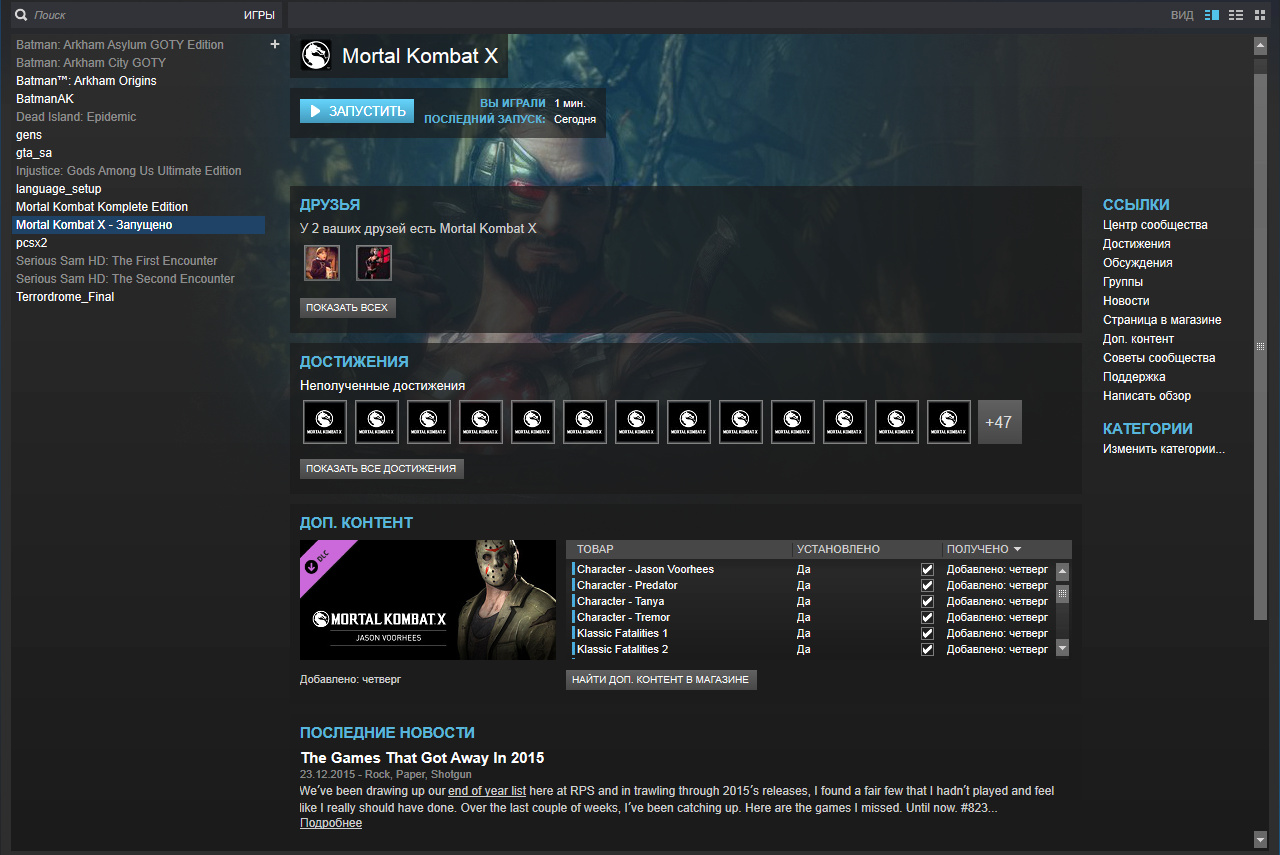Select Klassic Fatalities 1 DLC row

811,633
